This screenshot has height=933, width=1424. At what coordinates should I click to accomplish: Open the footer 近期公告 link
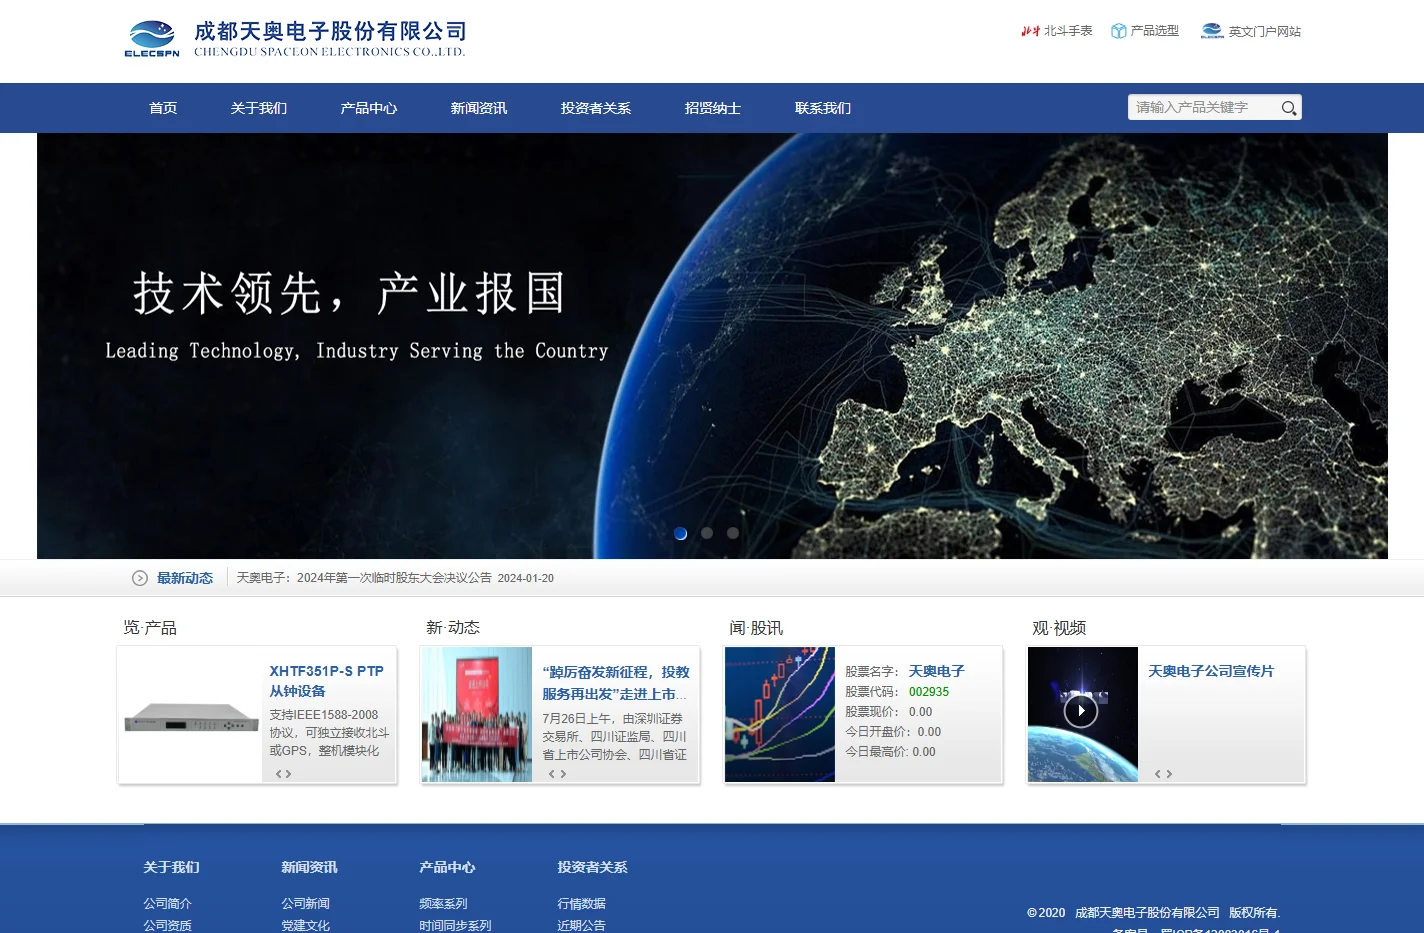pyautogui.click(x=581, y=925)
